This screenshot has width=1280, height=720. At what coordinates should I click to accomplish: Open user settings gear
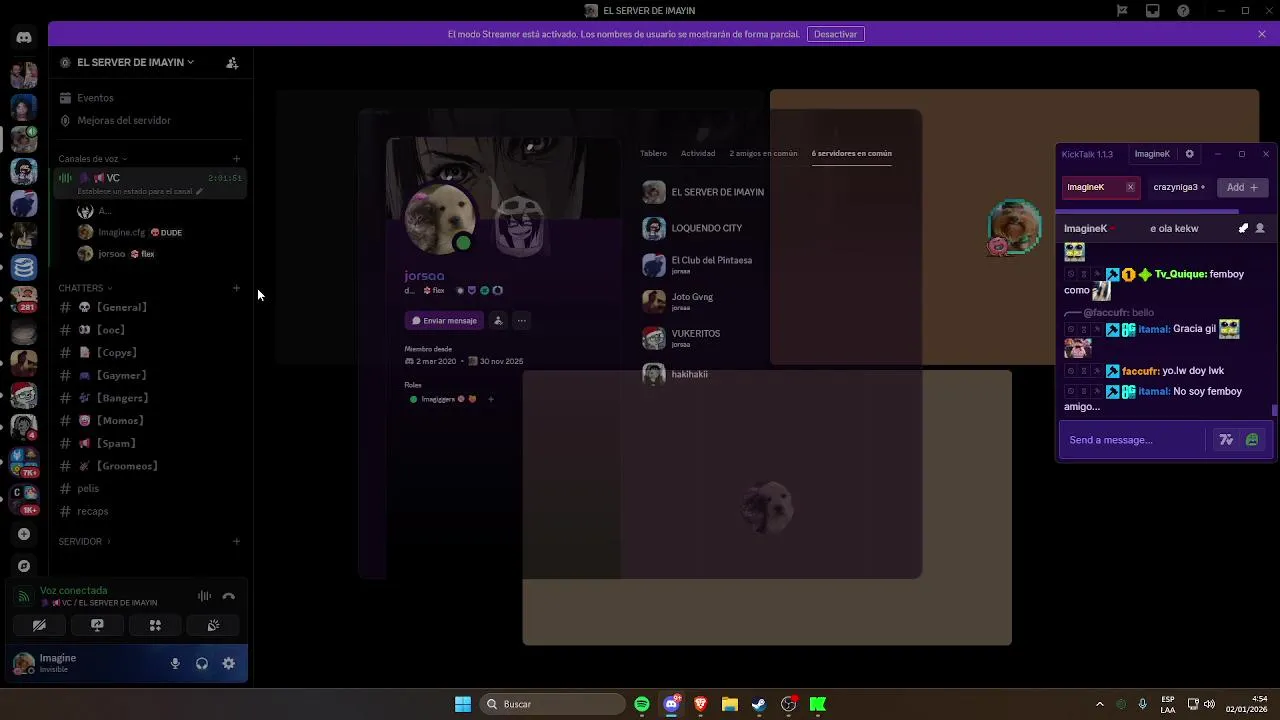click(229, 663)
